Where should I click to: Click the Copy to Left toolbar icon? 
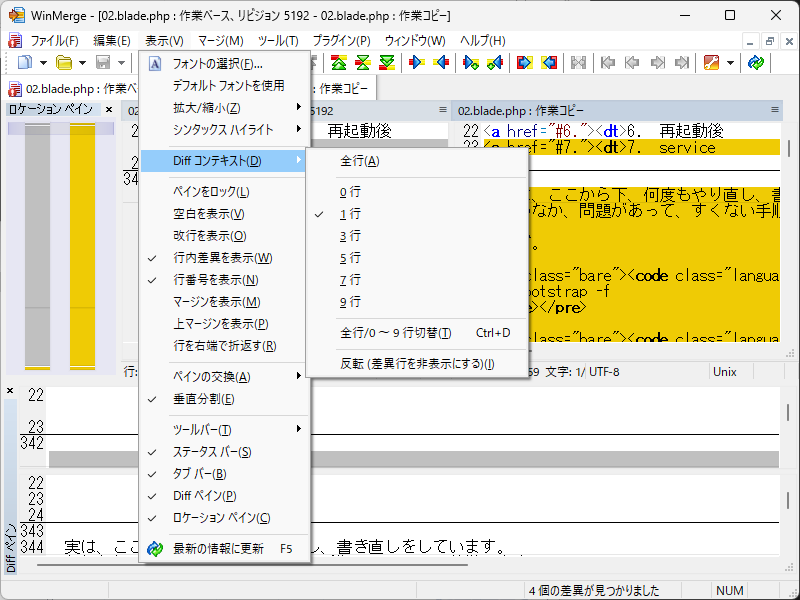(441, 63)
